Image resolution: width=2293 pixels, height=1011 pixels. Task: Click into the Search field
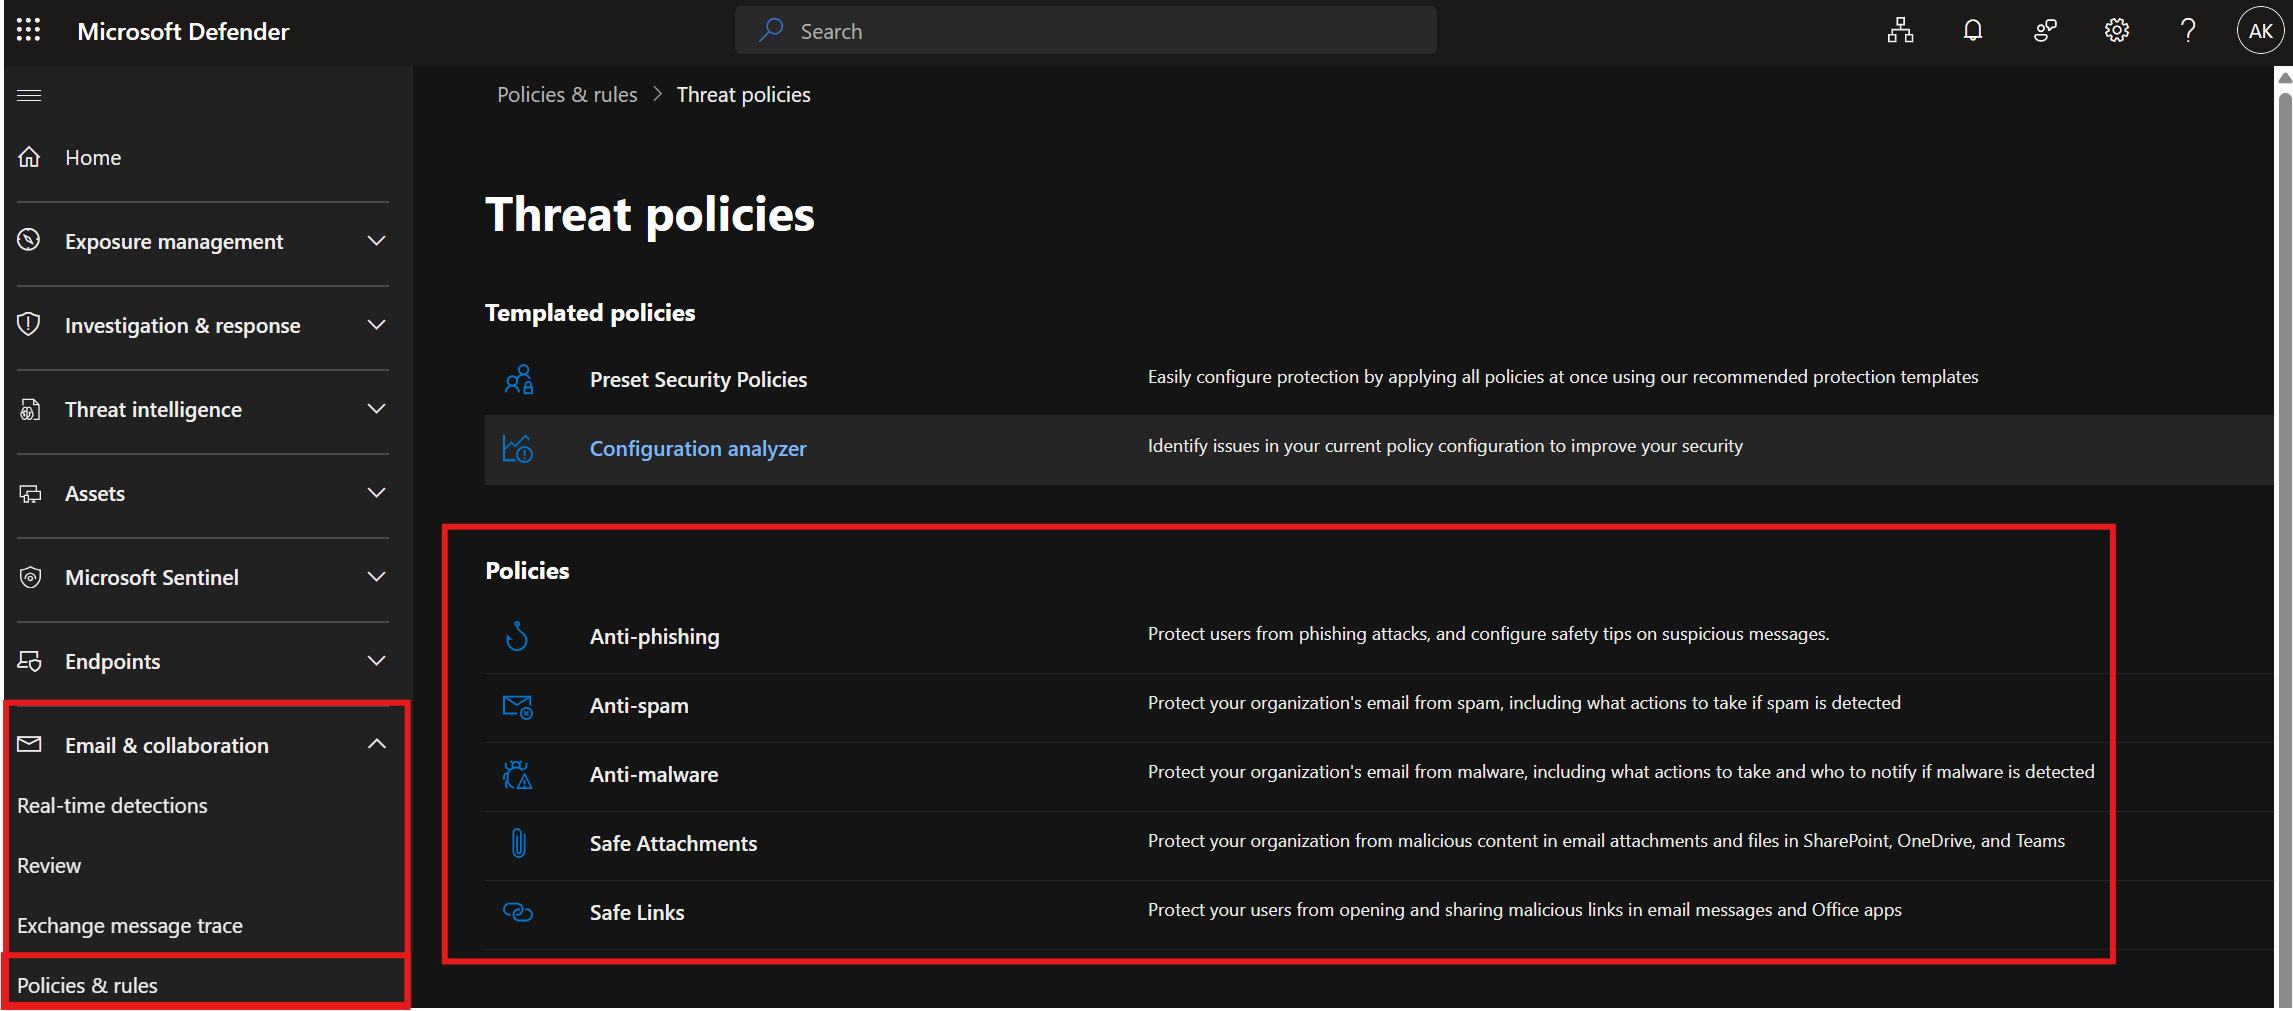click(x=1086, y=31)
